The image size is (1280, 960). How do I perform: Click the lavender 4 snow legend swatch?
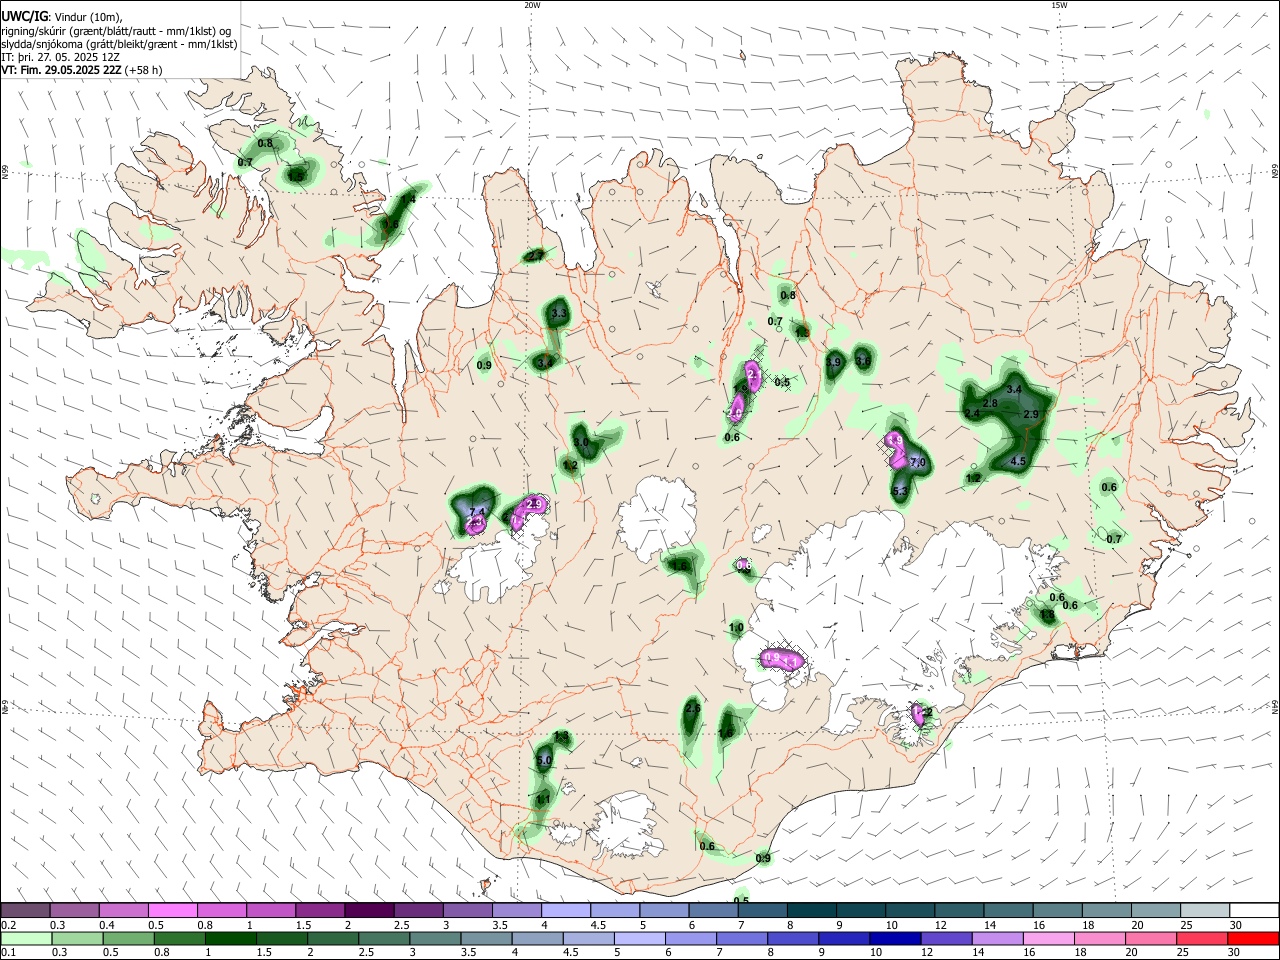565,911
